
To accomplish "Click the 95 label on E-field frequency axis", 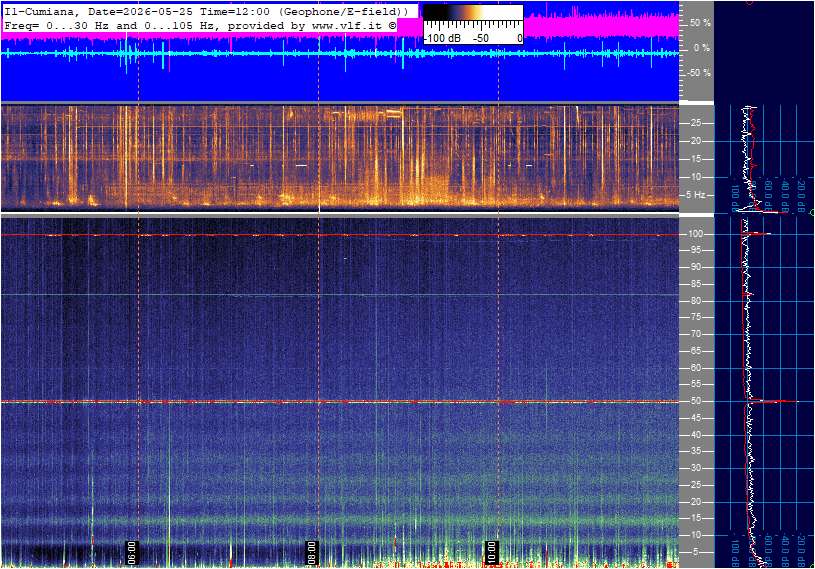I will (695, 250).
